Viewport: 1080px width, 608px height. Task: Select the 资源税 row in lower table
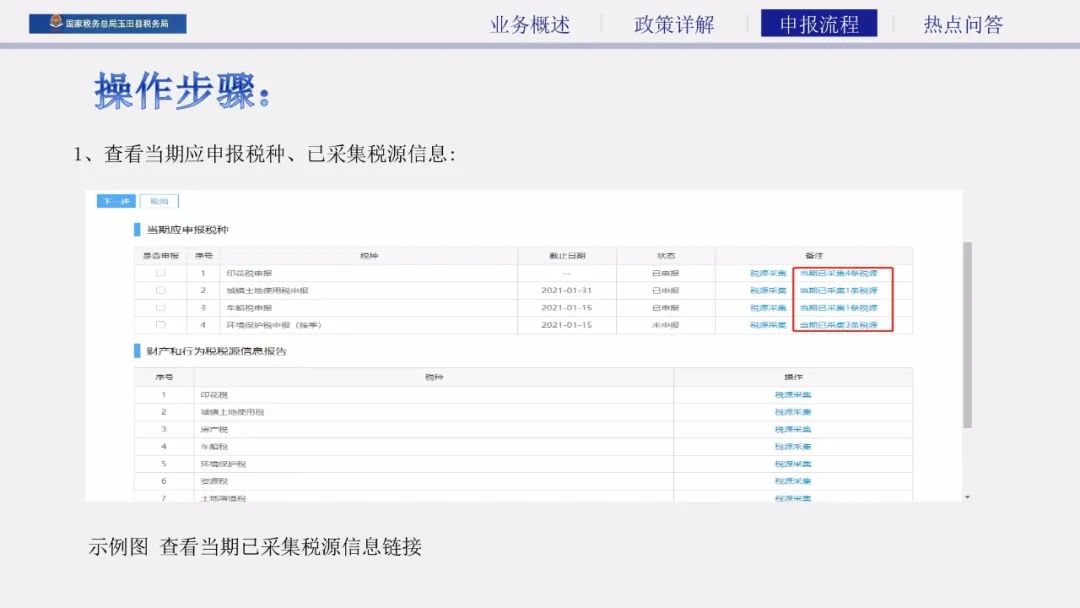(523, 481)
